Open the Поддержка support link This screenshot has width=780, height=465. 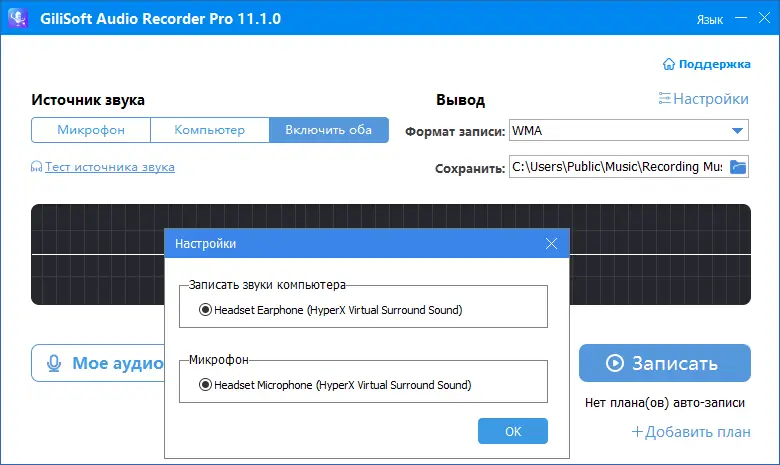706,64
